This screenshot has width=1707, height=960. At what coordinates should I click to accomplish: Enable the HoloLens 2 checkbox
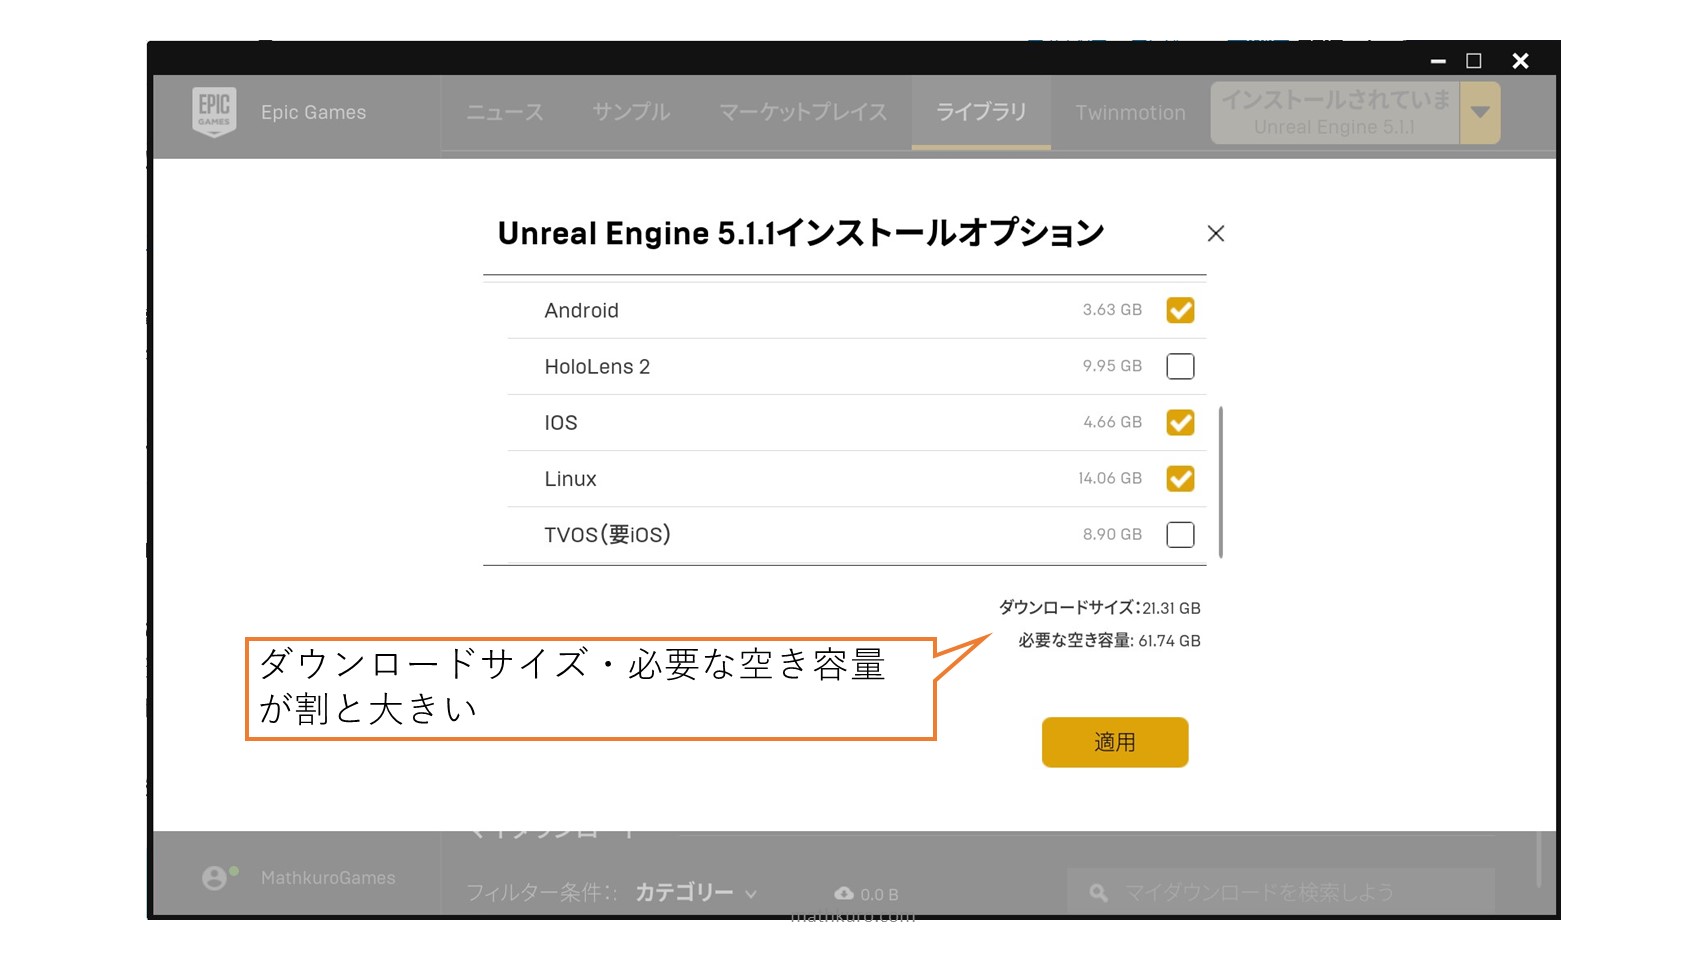click(1180, 366)
